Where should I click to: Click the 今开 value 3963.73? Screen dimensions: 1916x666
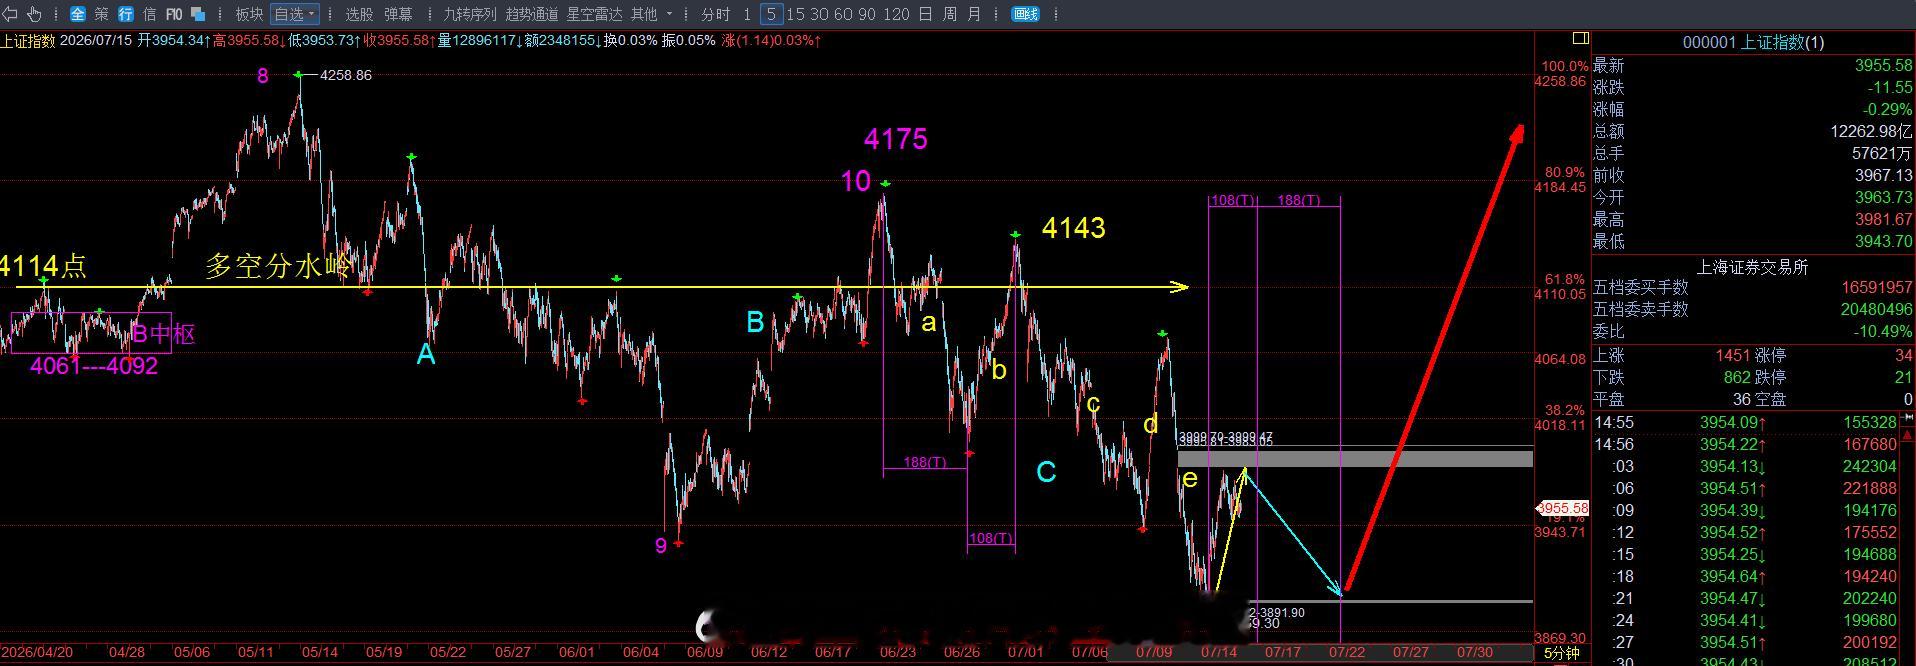(x=1883, y=197)
